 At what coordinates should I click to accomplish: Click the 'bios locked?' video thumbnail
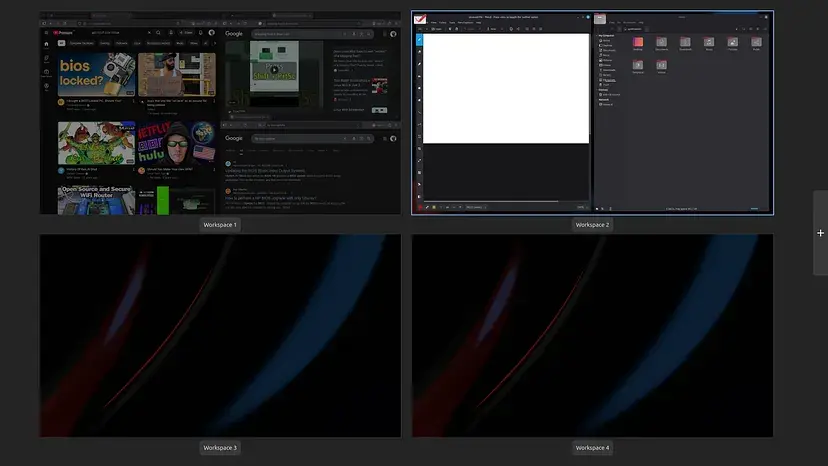click(96, 73)
